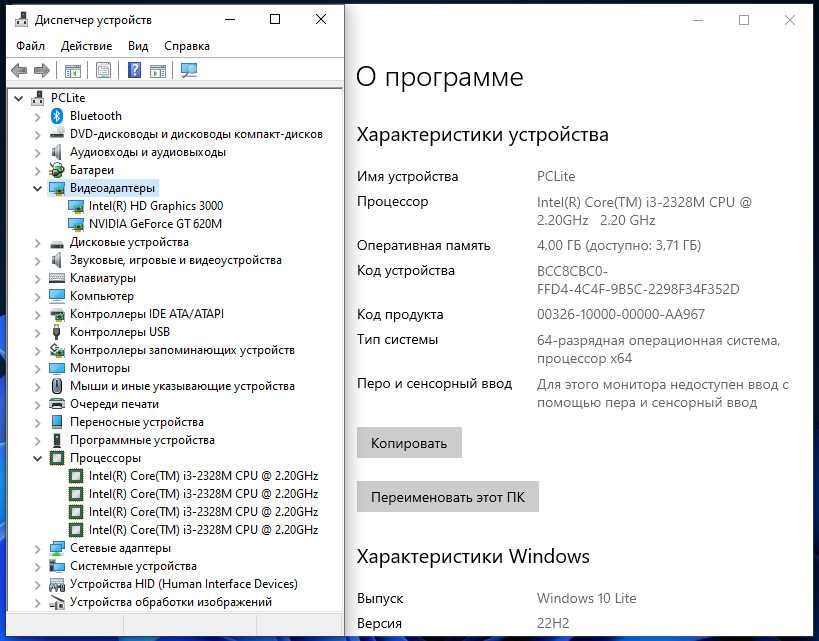Open the Вид menu
This screenshot has width=819, height=641.
tap(138, 46)
